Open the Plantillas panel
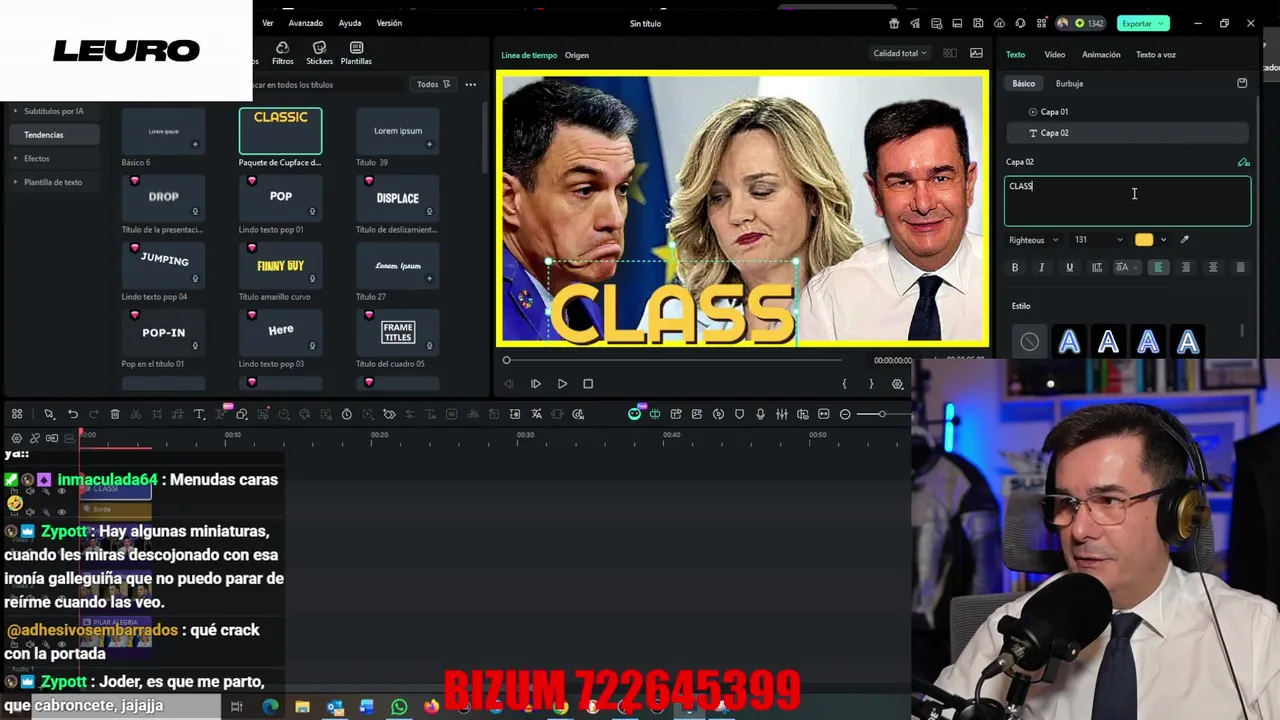Image resolution: width=1280 pixels, height=720 pixels. pos(356,53)
